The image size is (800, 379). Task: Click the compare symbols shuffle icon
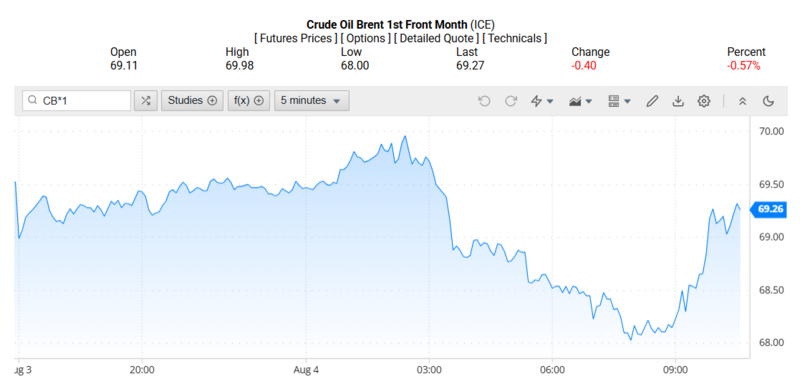pyautogui.click(x=146, y=100)
